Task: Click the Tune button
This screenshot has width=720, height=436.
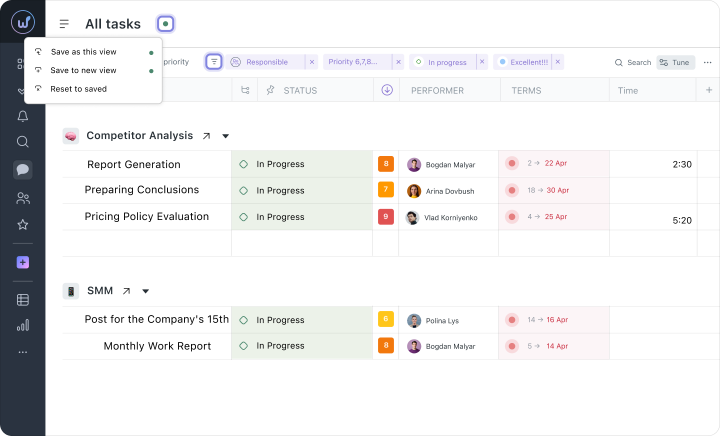Action: [x=675, y=62]
